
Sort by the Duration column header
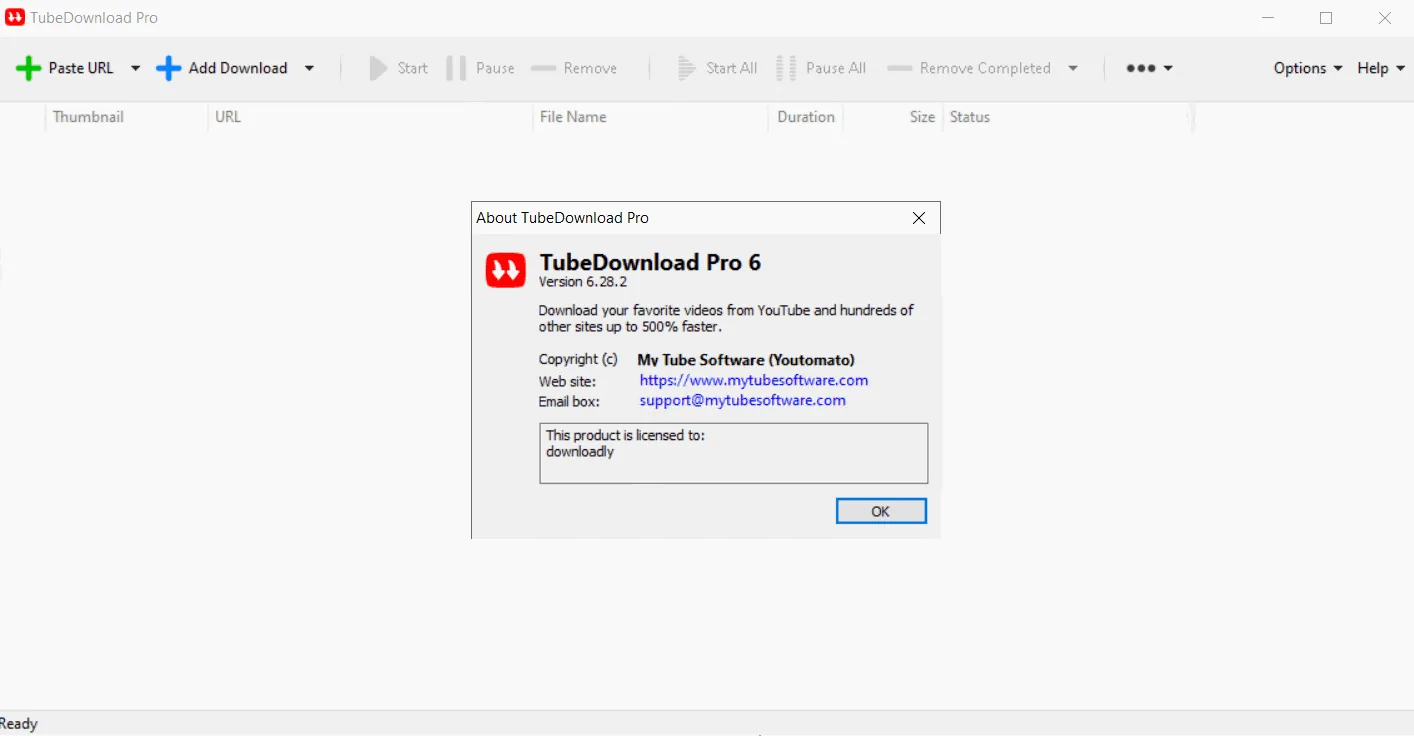(806, 117)
